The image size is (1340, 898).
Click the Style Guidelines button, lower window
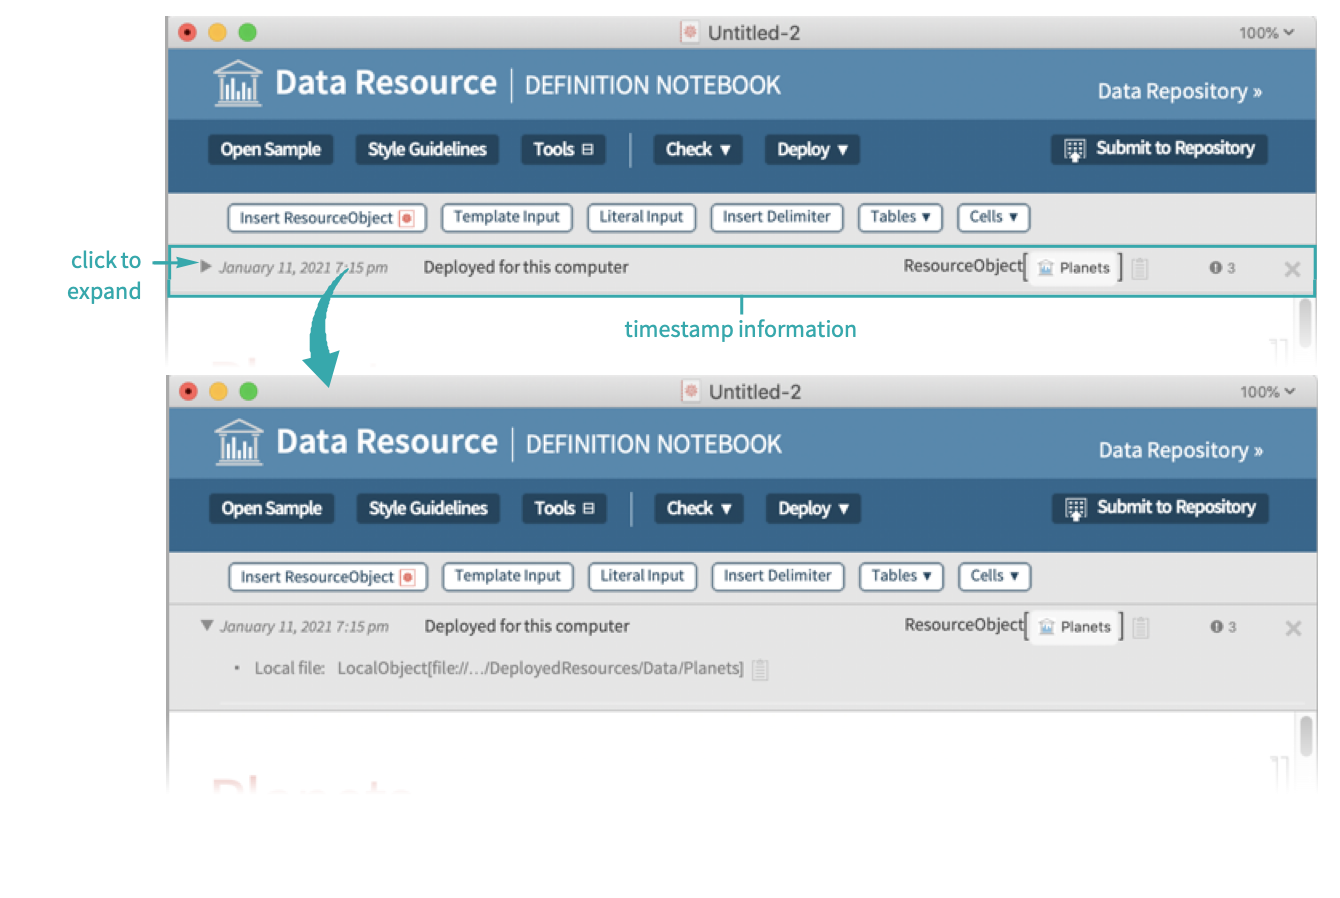coord(428,508)
